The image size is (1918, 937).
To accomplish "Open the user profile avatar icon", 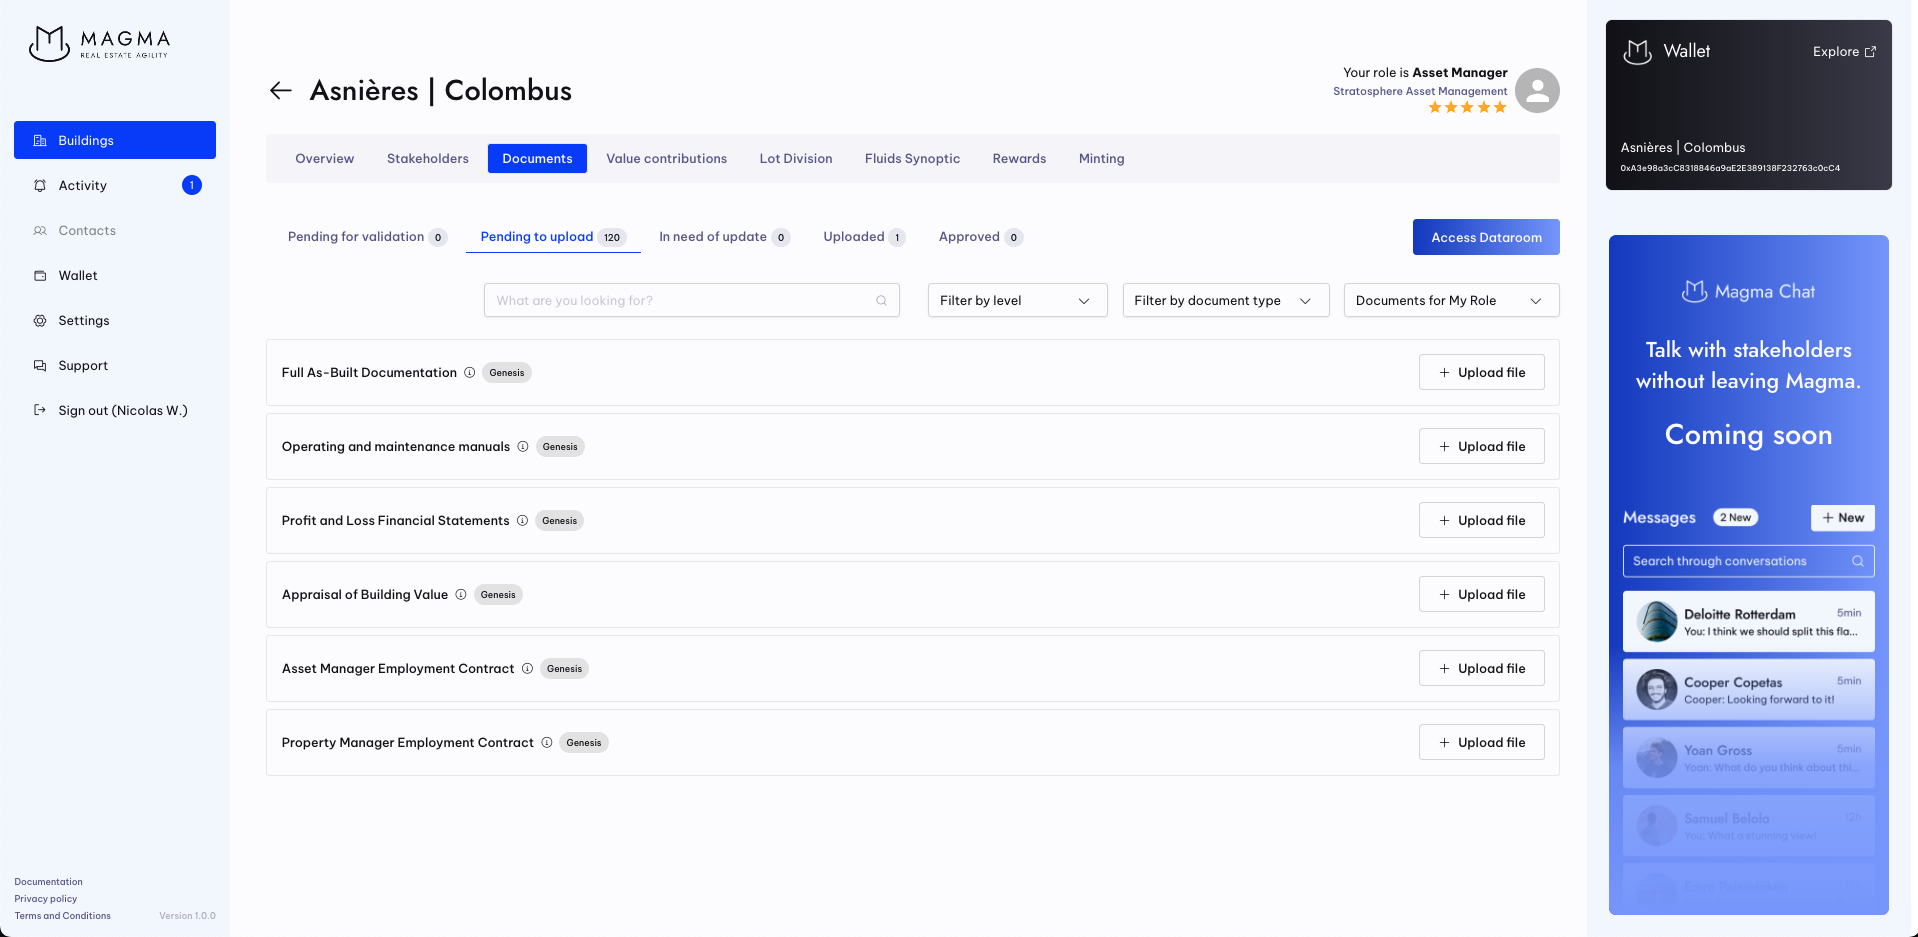I will coord(1537,91).
